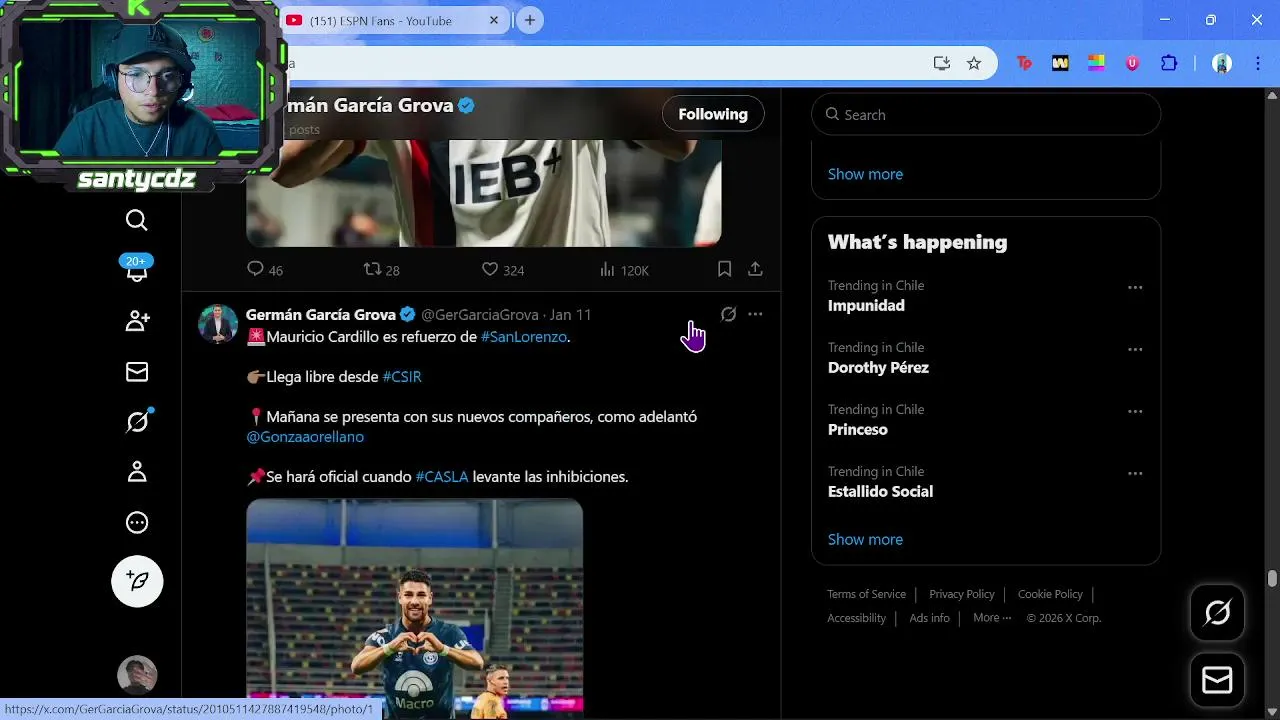Open the rainbow striped browser extension

tap(1096, 63)
